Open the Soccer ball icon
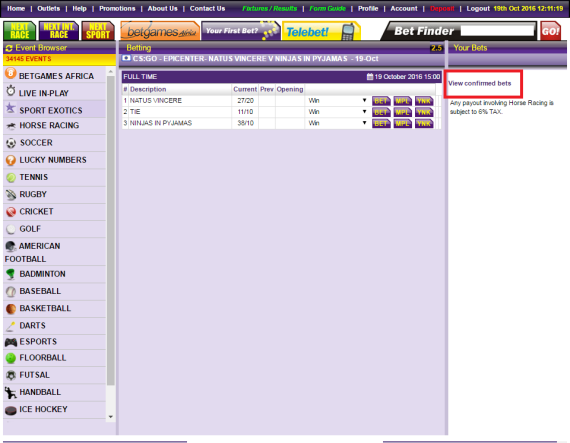This screenshot has height=443, width=570. (x=11, y=143)
